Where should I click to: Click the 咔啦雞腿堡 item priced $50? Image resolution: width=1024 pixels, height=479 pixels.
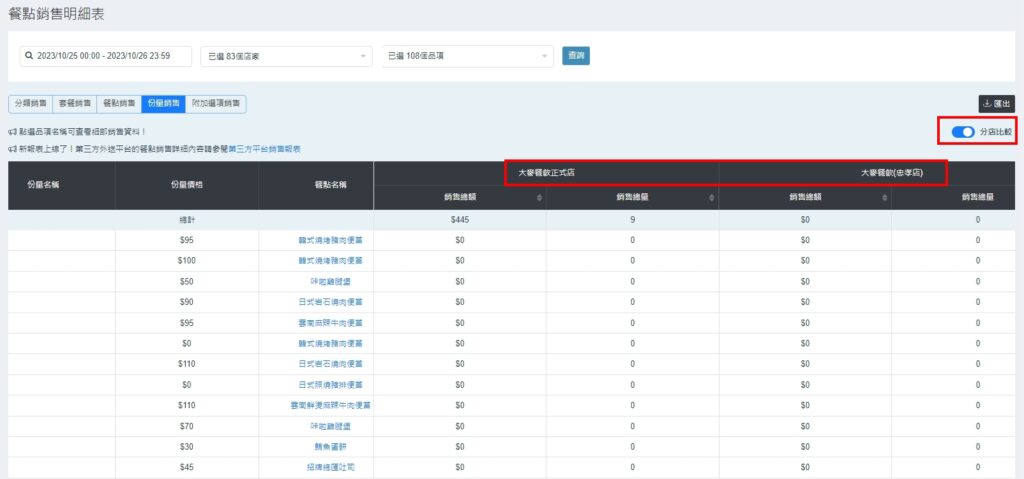(316, 281)
